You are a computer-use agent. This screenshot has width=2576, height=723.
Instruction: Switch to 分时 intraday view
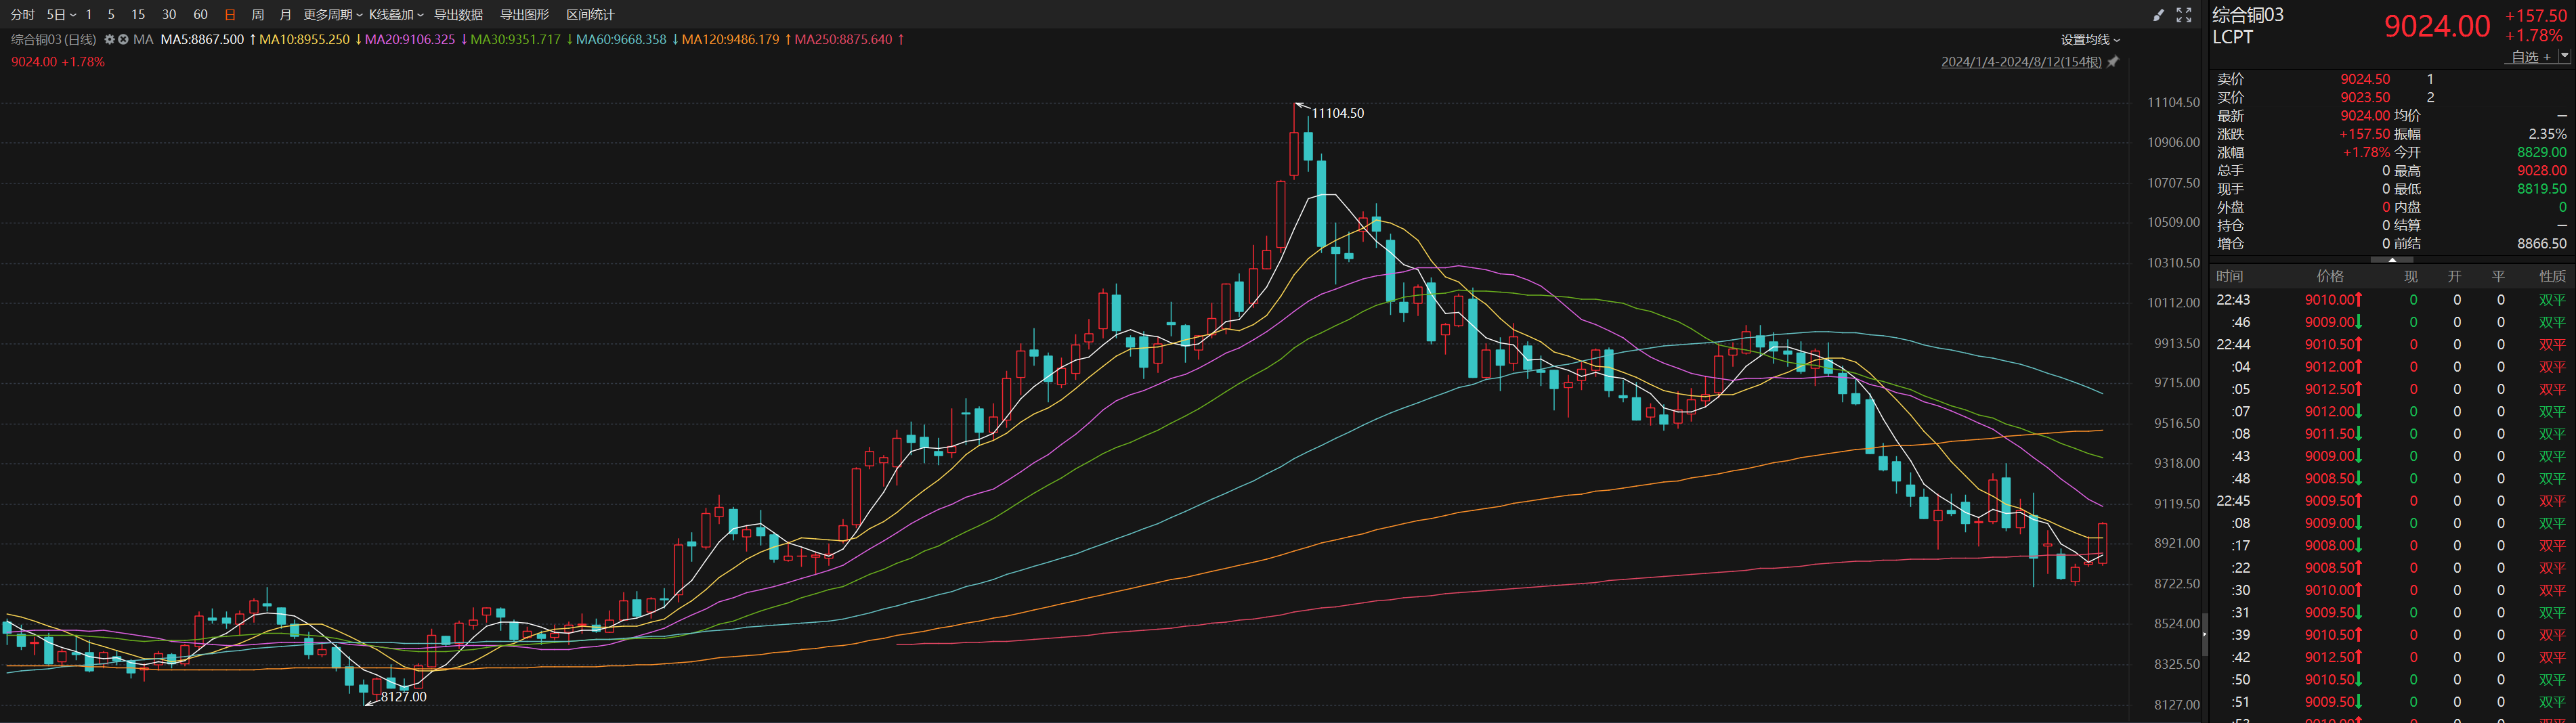click(x=22, y=15)
